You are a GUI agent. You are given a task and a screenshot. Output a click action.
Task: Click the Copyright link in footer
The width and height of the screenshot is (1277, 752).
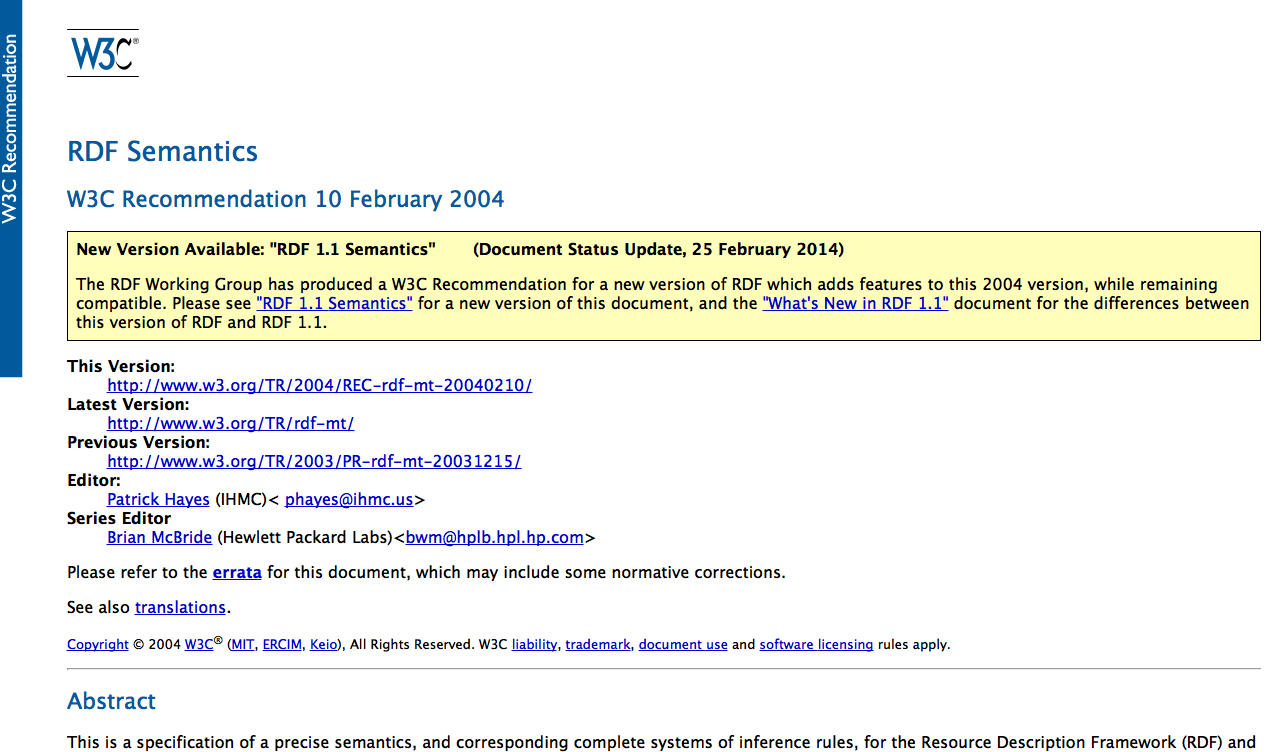click(98, 645)
